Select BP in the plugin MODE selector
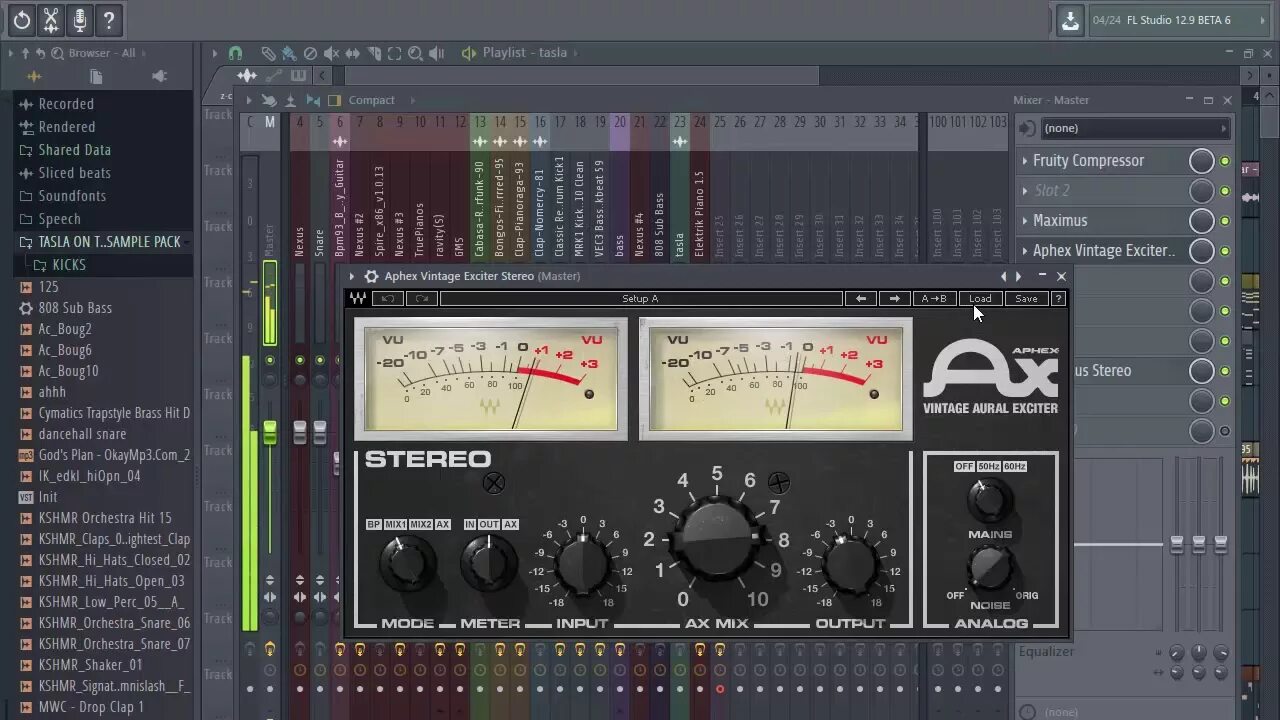 click(374, 524)
